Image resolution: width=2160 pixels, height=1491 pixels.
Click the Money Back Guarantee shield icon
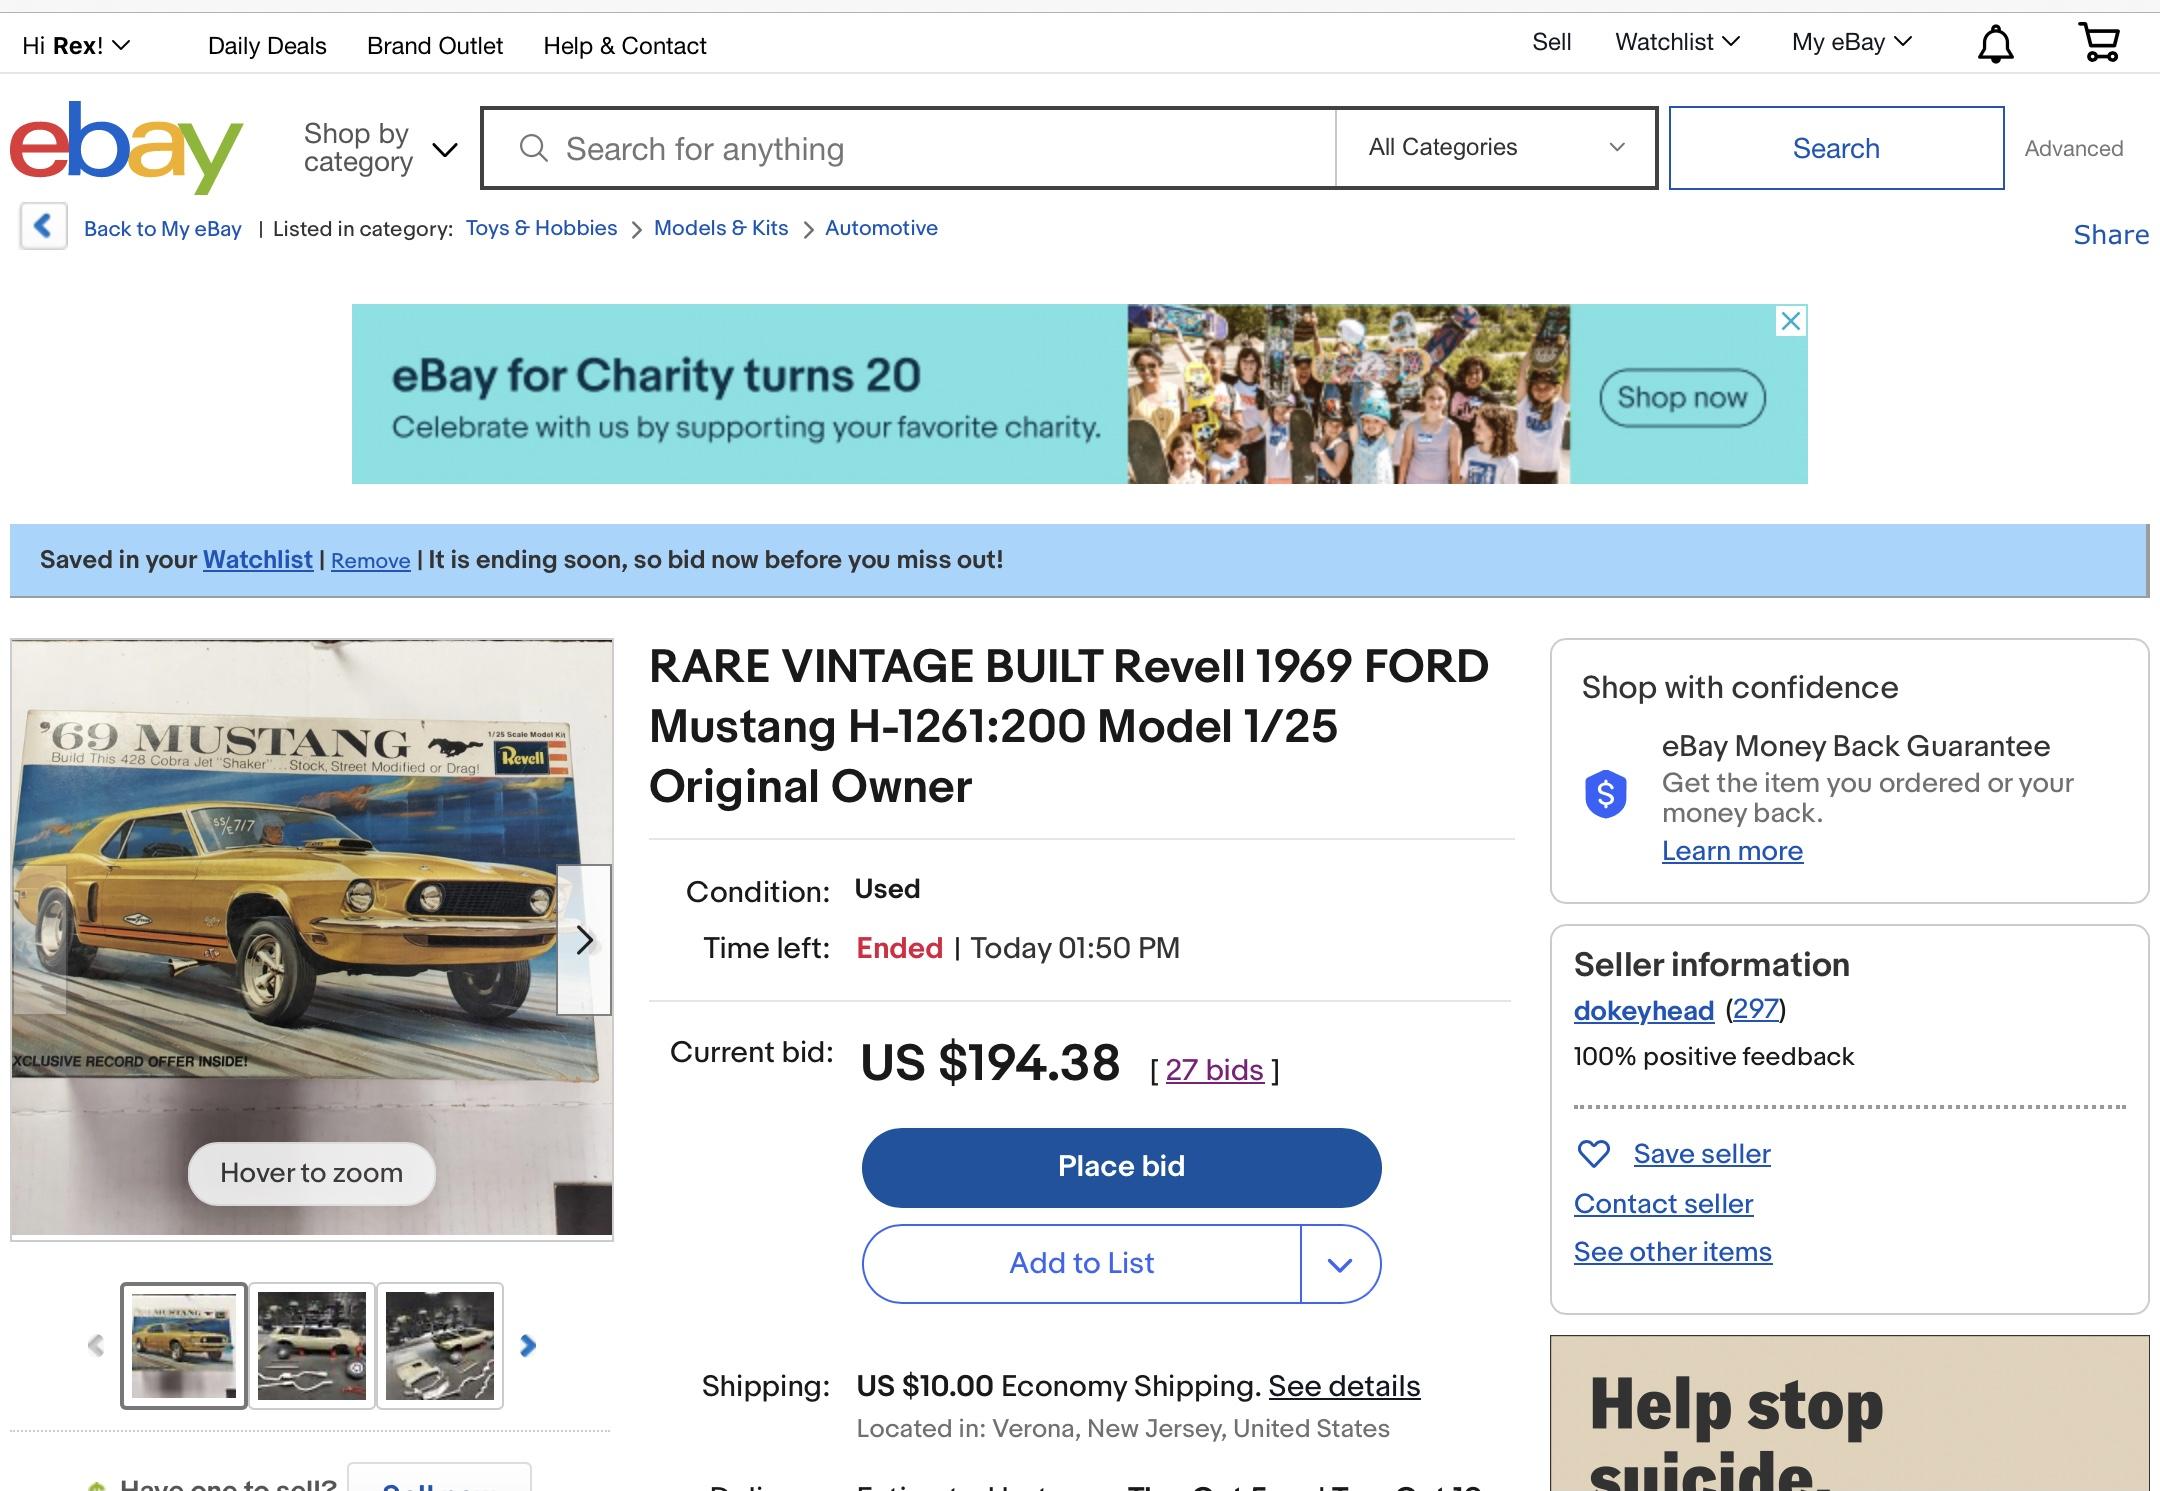point(1605,795)
